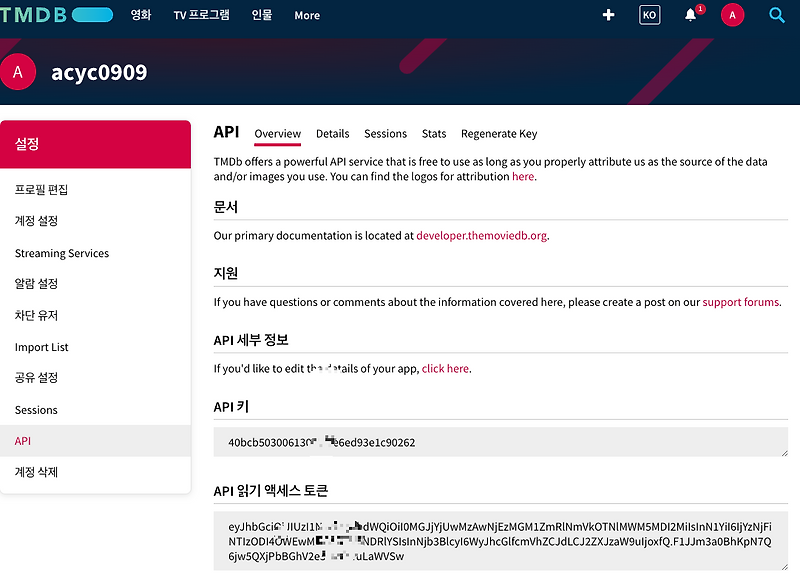Open 차단 유저 in the sidebar
Viewport: 800px width, 586px height.
click(x=36, y=315)
